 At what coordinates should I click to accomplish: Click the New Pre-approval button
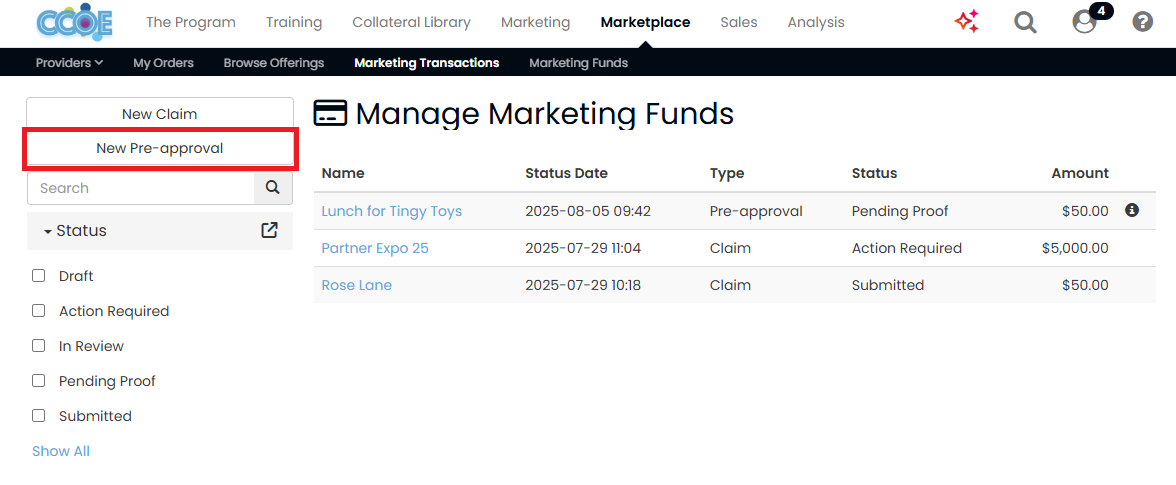coord(160,148)
